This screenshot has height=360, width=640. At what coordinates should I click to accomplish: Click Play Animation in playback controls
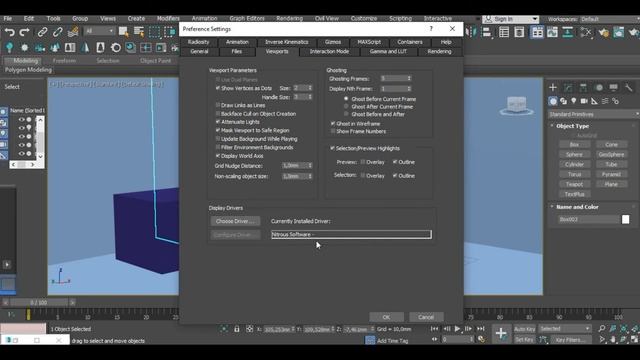point(457,329)
